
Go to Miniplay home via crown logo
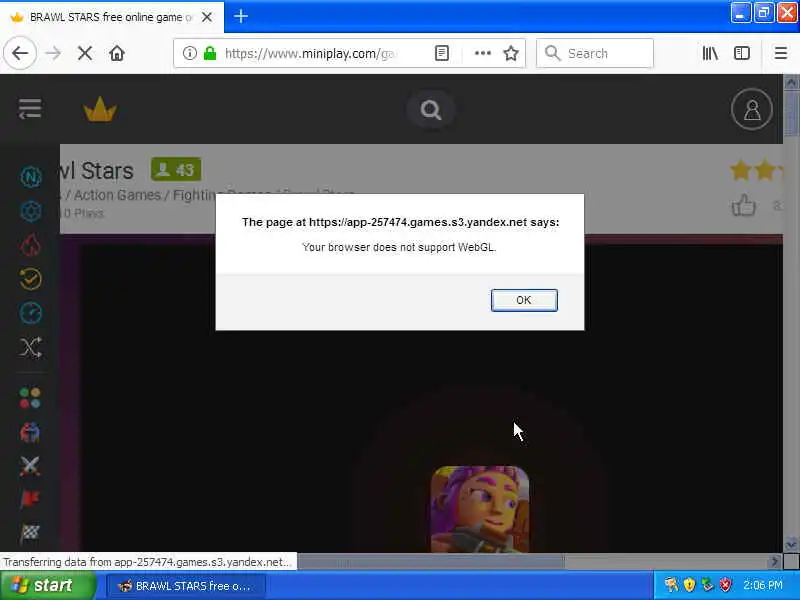100,109
